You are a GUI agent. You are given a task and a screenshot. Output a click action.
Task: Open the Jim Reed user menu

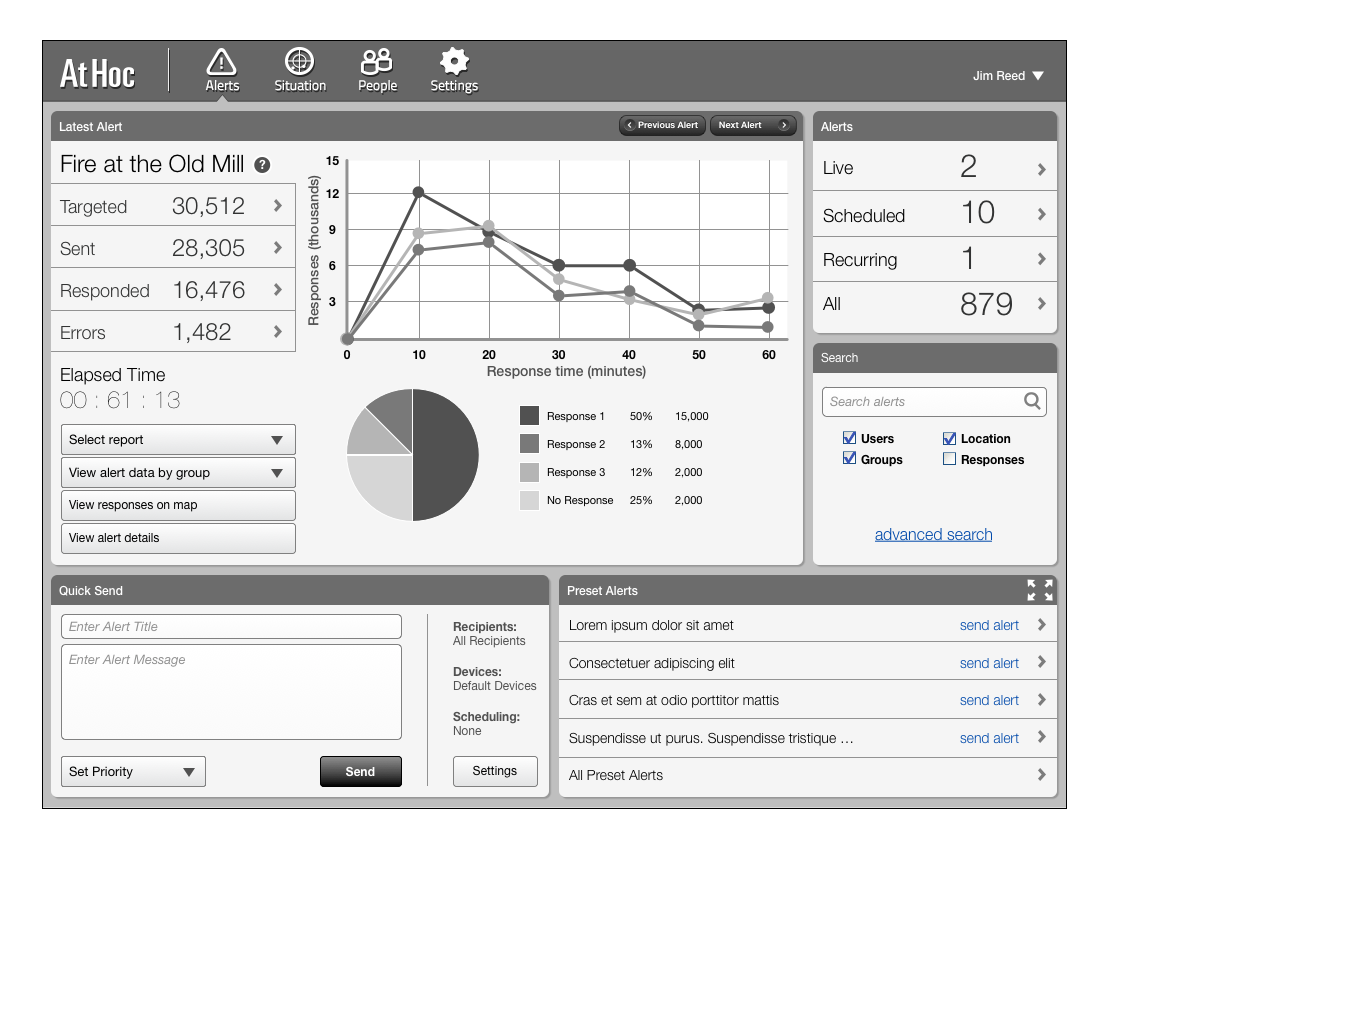tap(1007, 76)
